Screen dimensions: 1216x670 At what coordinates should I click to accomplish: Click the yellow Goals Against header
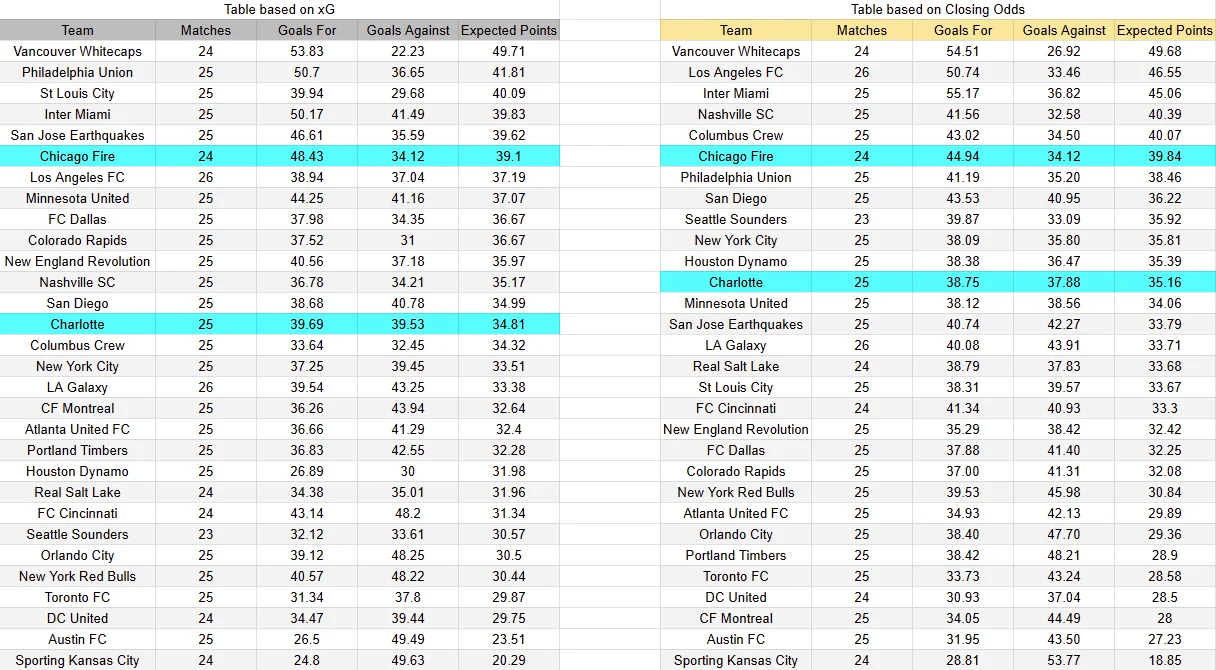click(x=1063, y=30)
